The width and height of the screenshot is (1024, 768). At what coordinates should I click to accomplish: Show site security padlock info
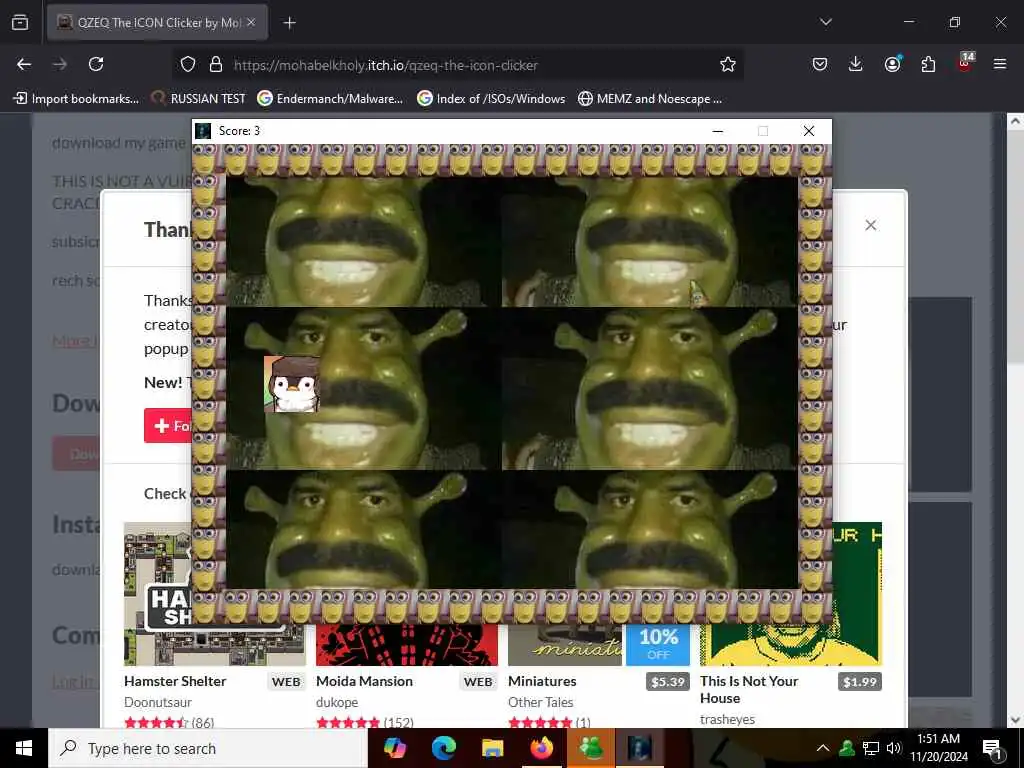coord(216,65)
